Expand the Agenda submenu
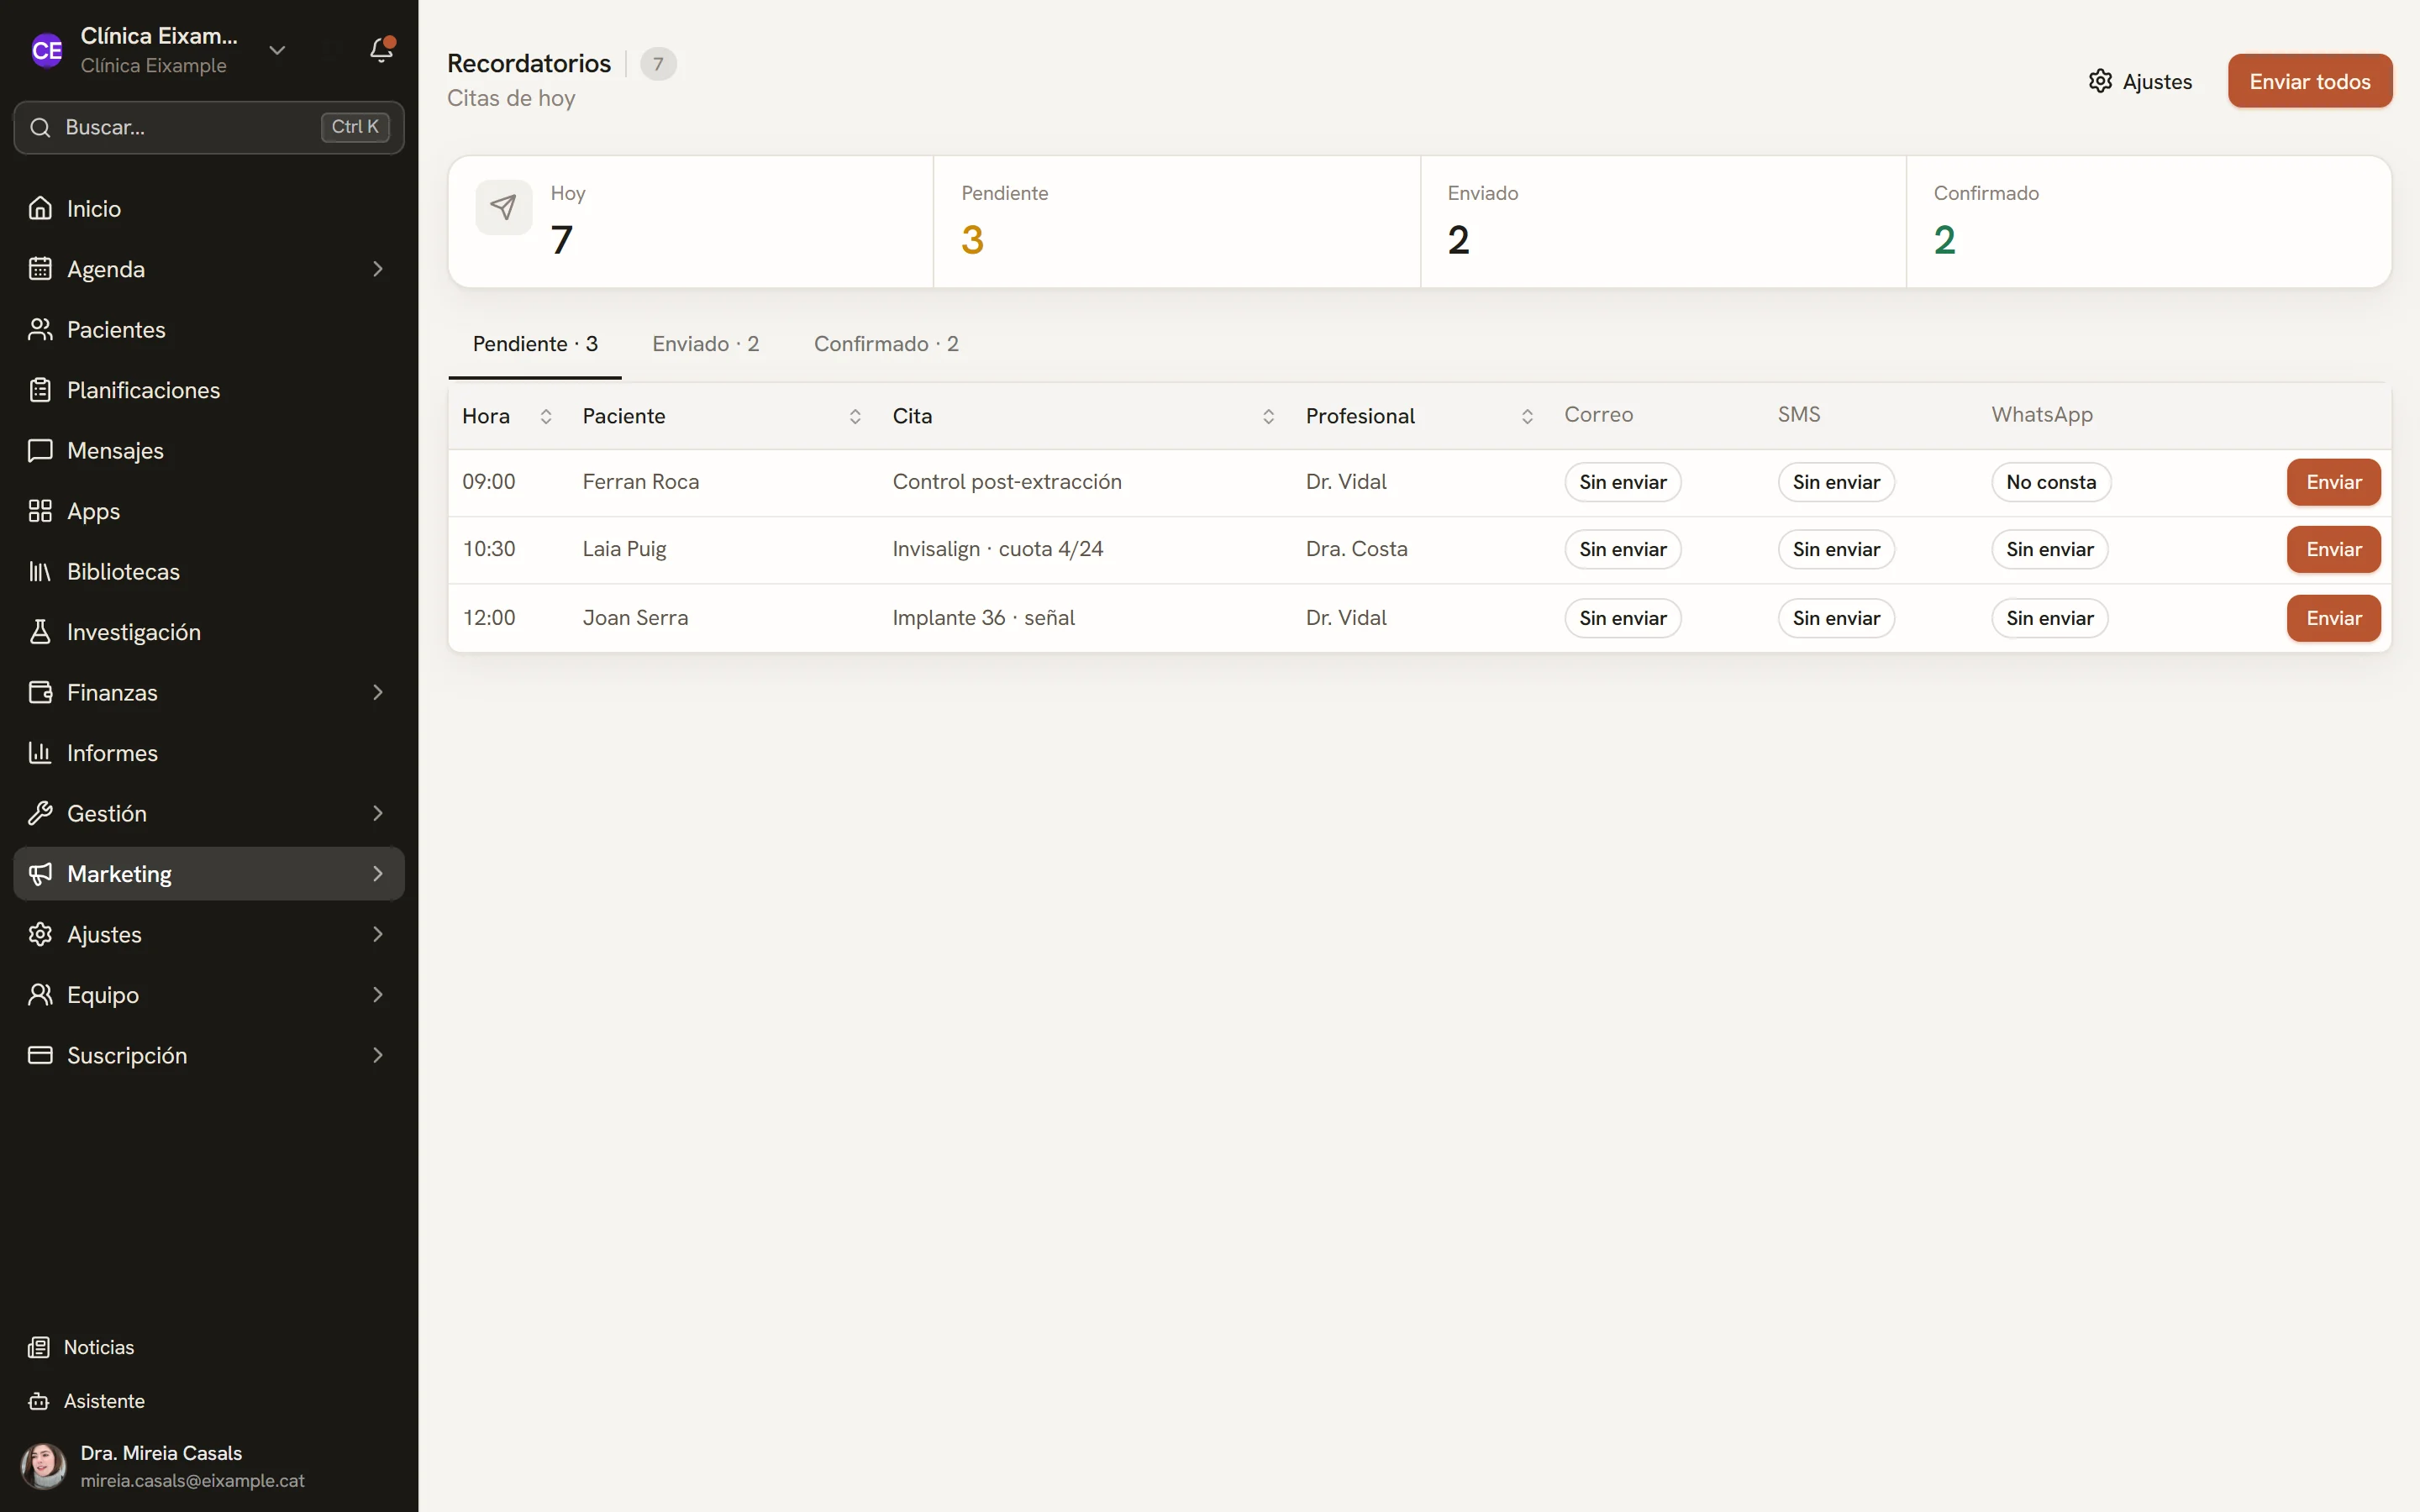Screen dimensions: 2420x1512 pyautogui.click(x=378, y=269)
